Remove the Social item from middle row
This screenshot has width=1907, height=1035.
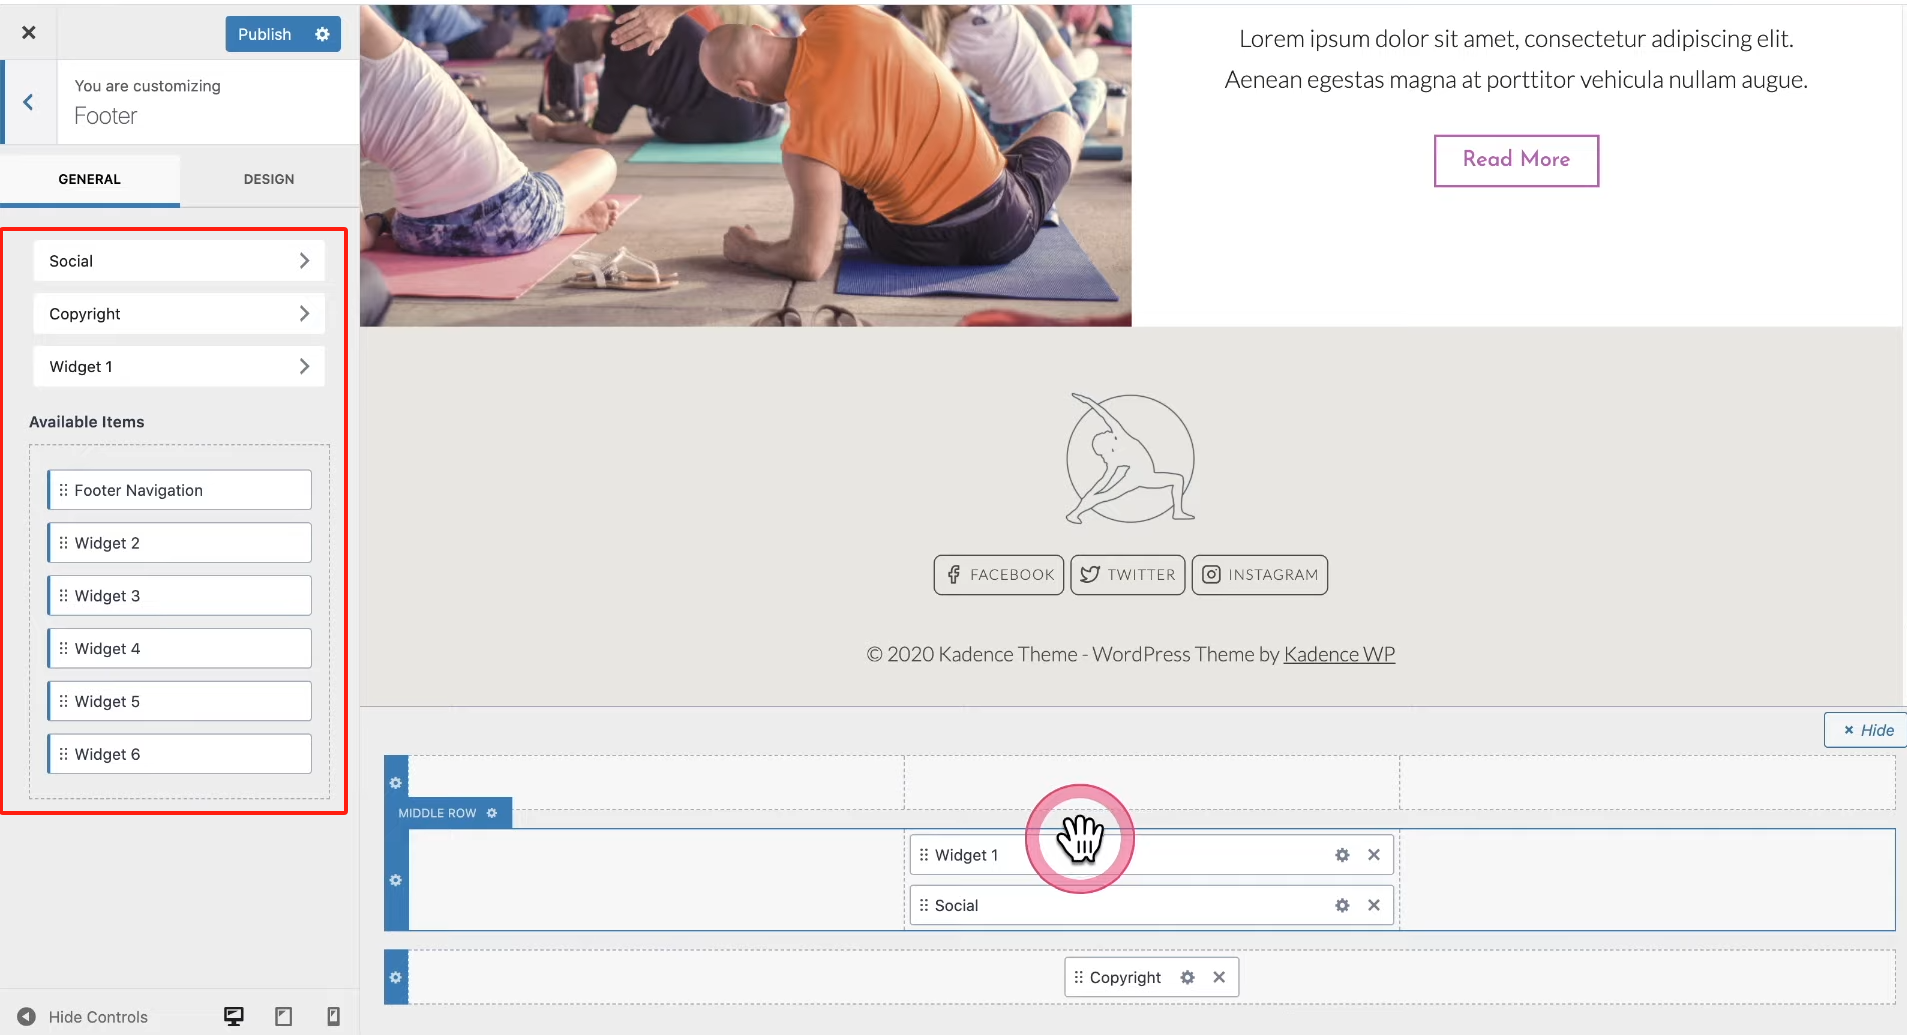(x=1374, y=905)
